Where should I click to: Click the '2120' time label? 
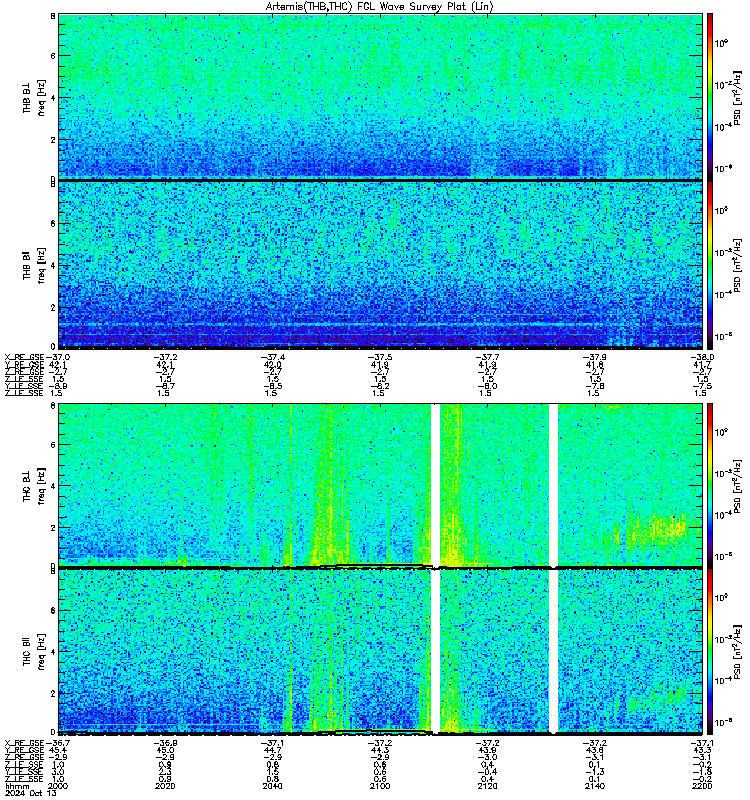[487, 786]
